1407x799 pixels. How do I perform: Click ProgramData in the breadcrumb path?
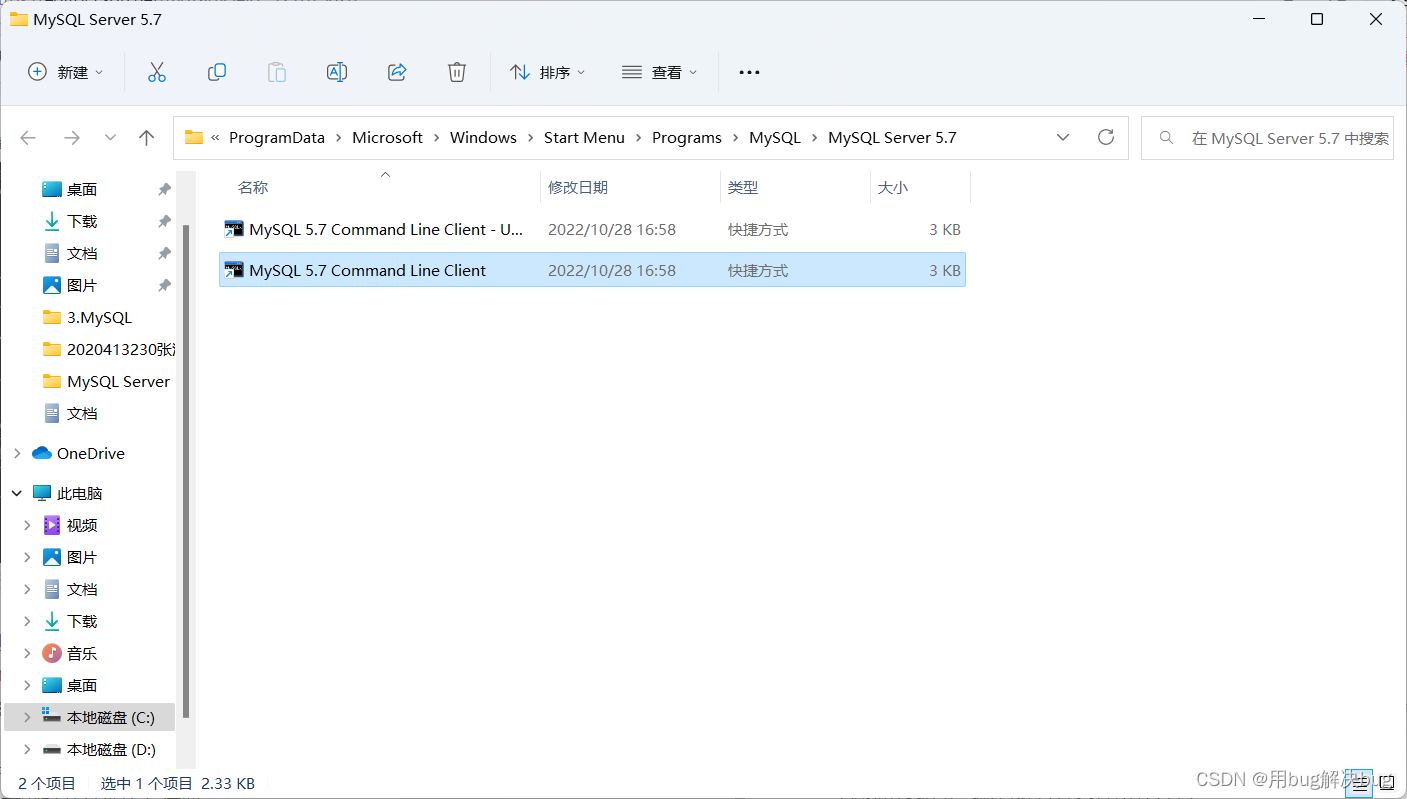pos(277,138)
